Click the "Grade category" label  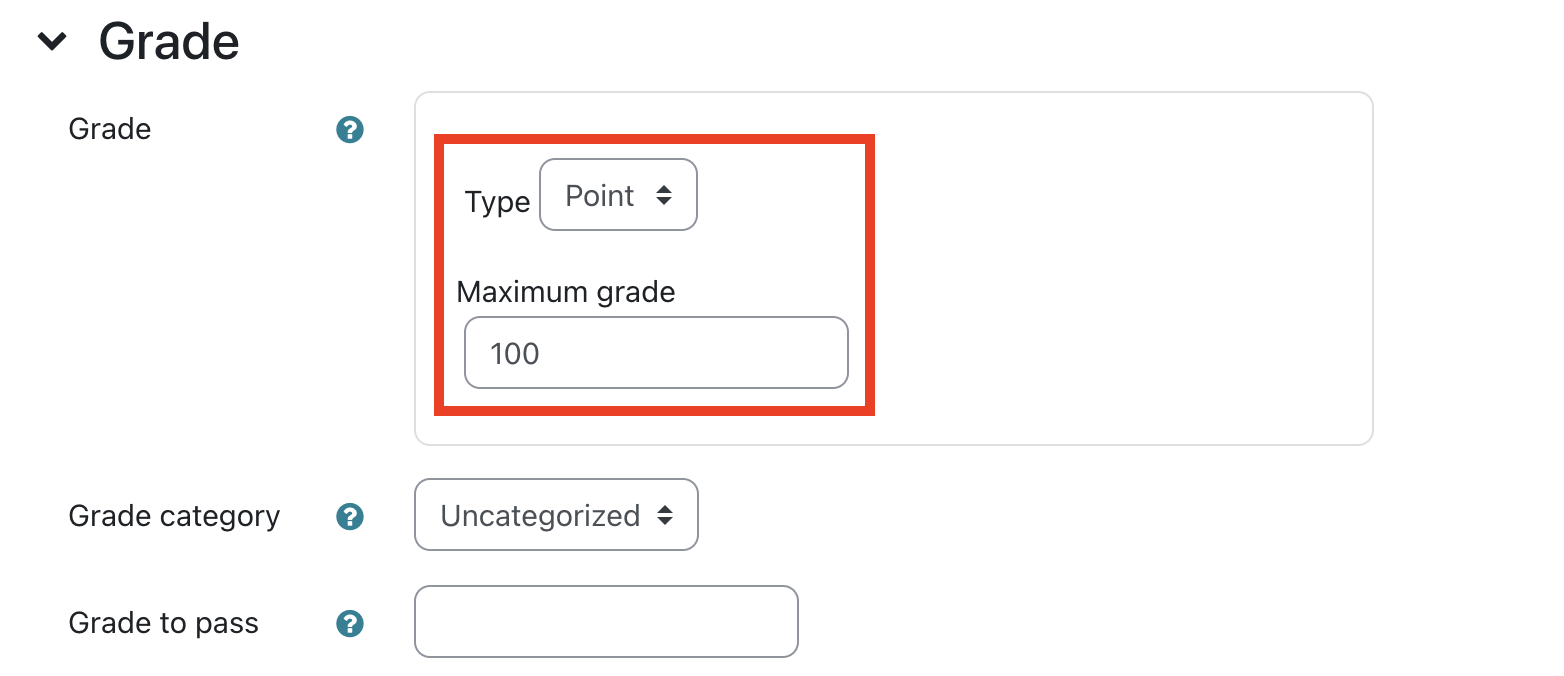tap(174, 517)
